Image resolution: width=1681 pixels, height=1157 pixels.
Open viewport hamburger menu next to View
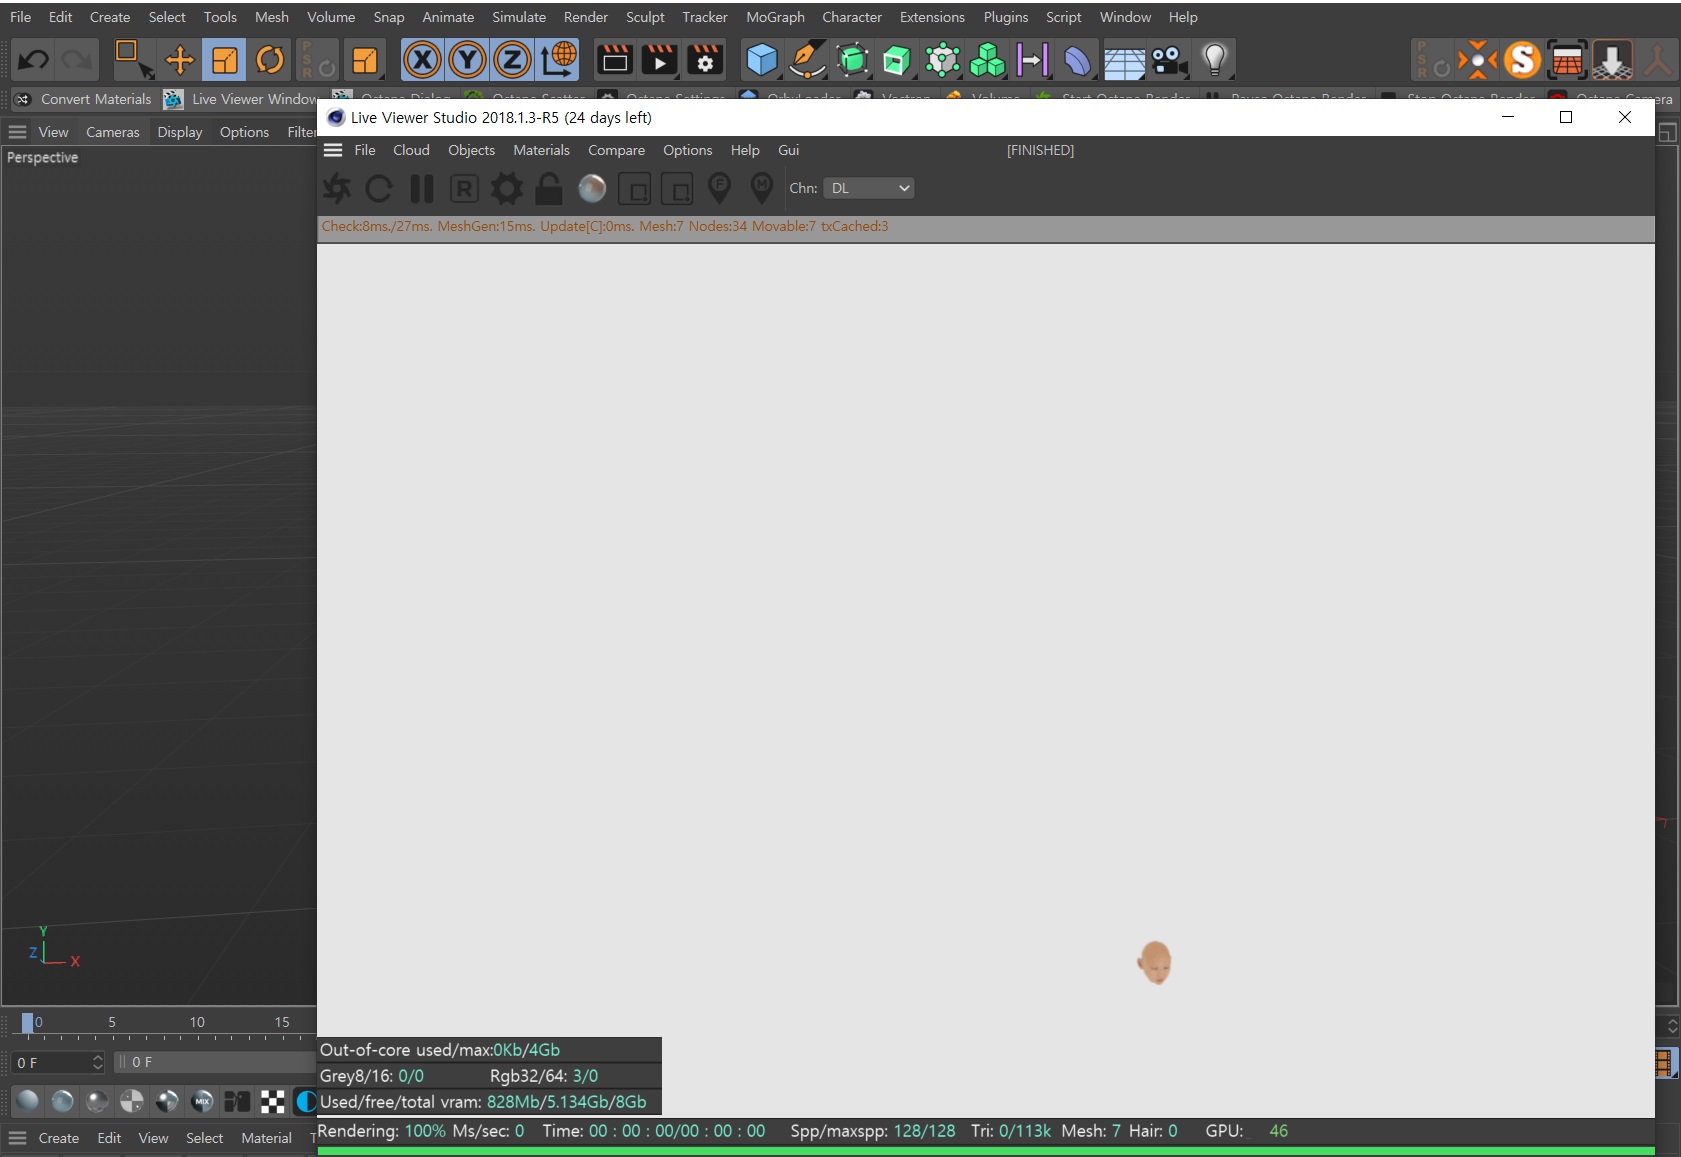pos(17,132)
